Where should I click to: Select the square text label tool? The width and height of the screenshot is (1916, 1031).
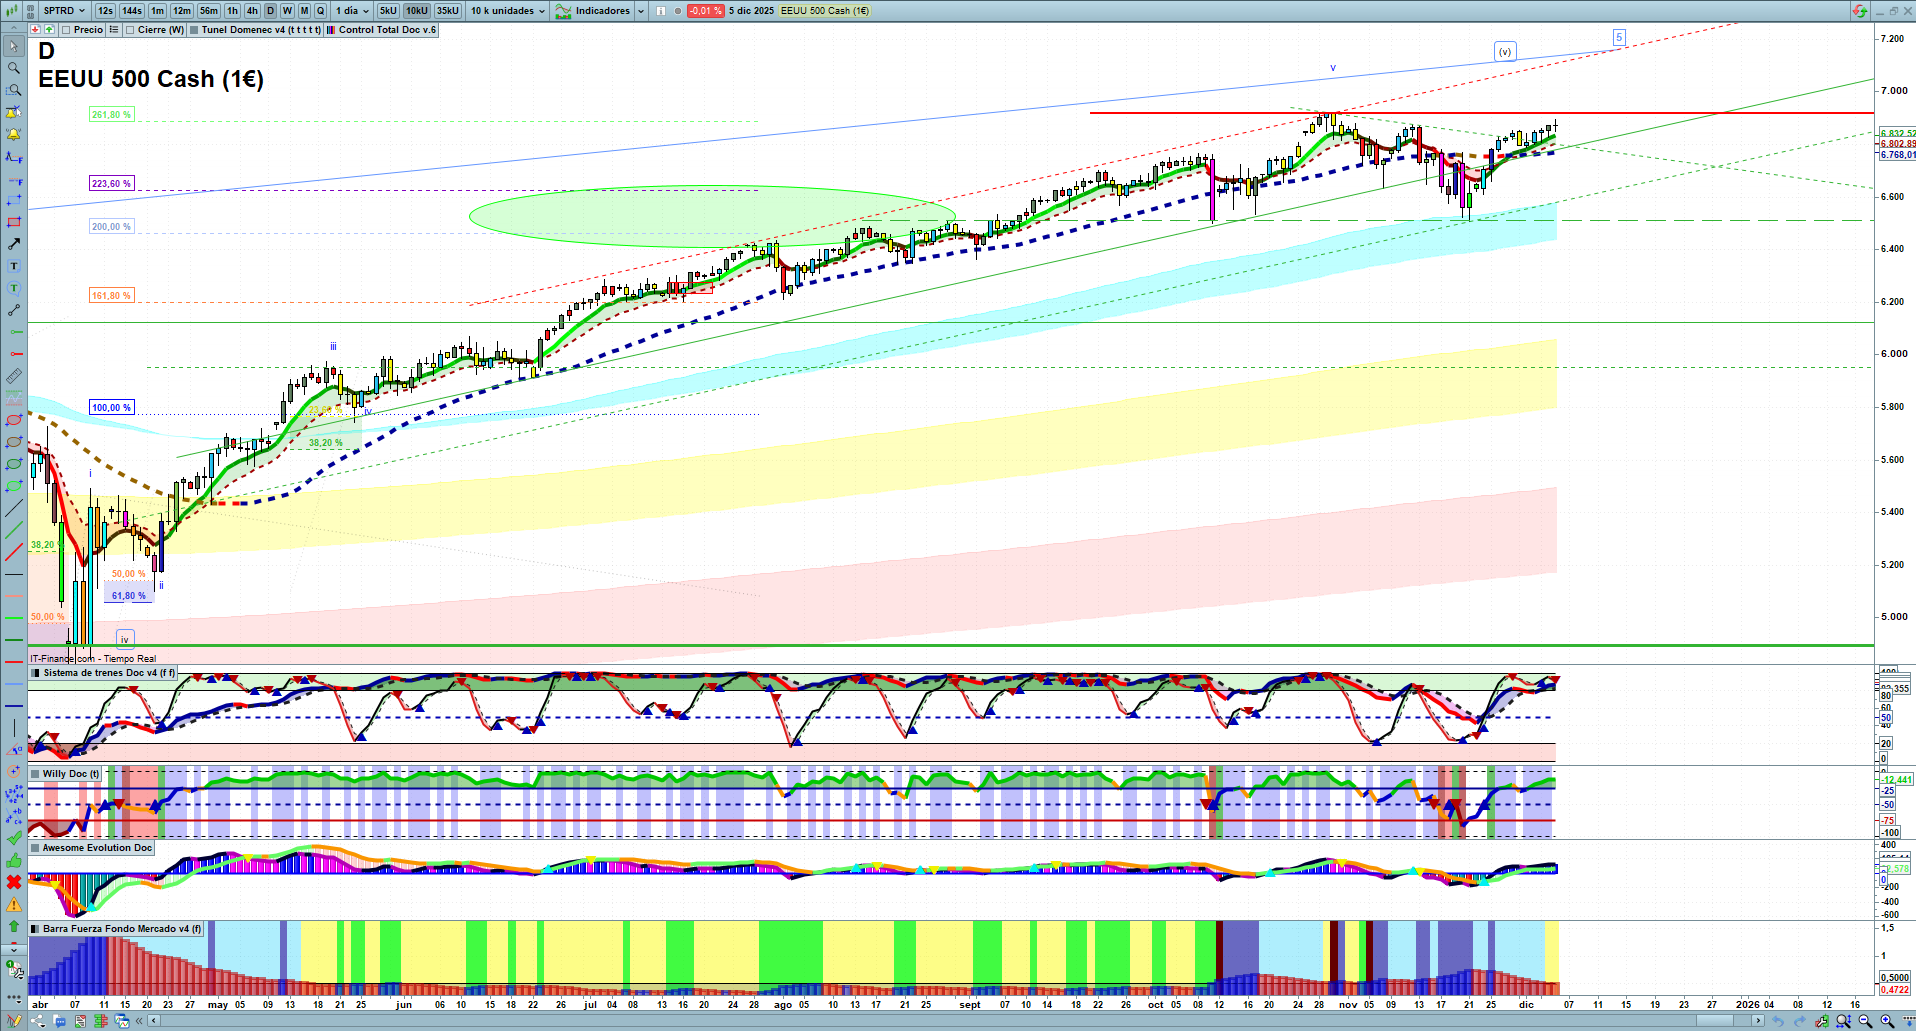14,266
